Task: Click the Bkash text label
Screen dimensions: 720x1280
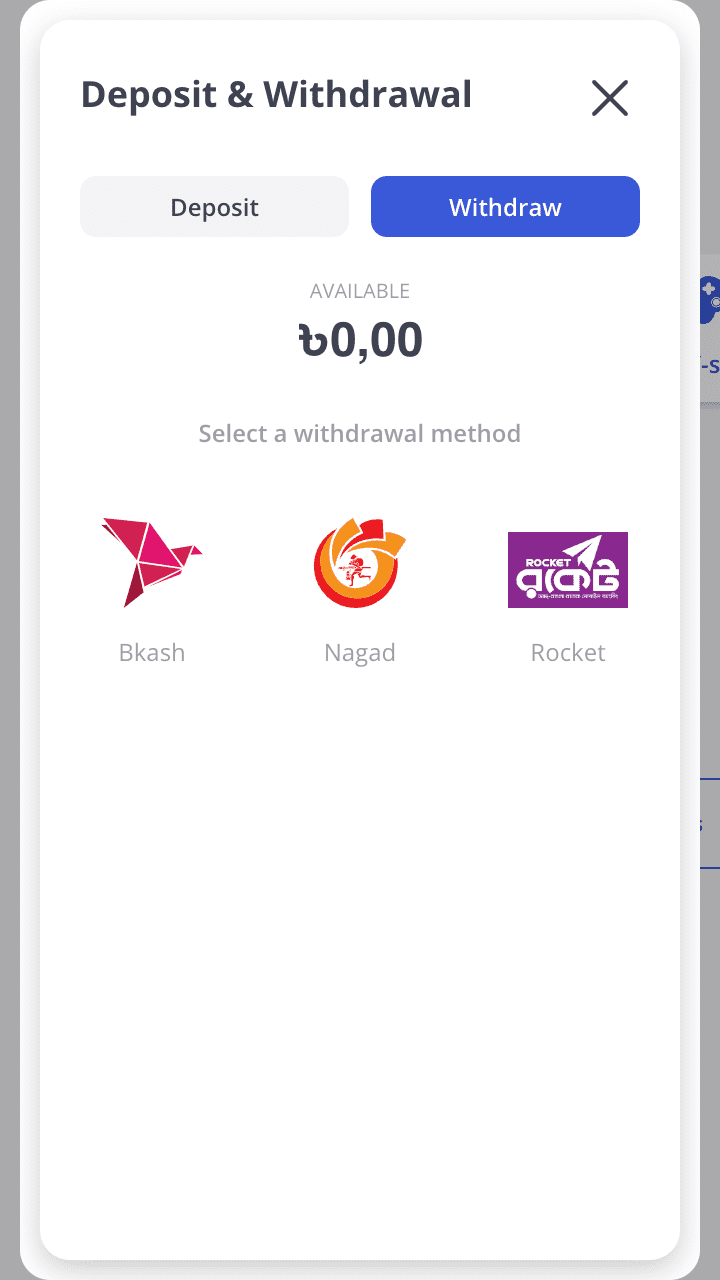Action: coord(152,653)
